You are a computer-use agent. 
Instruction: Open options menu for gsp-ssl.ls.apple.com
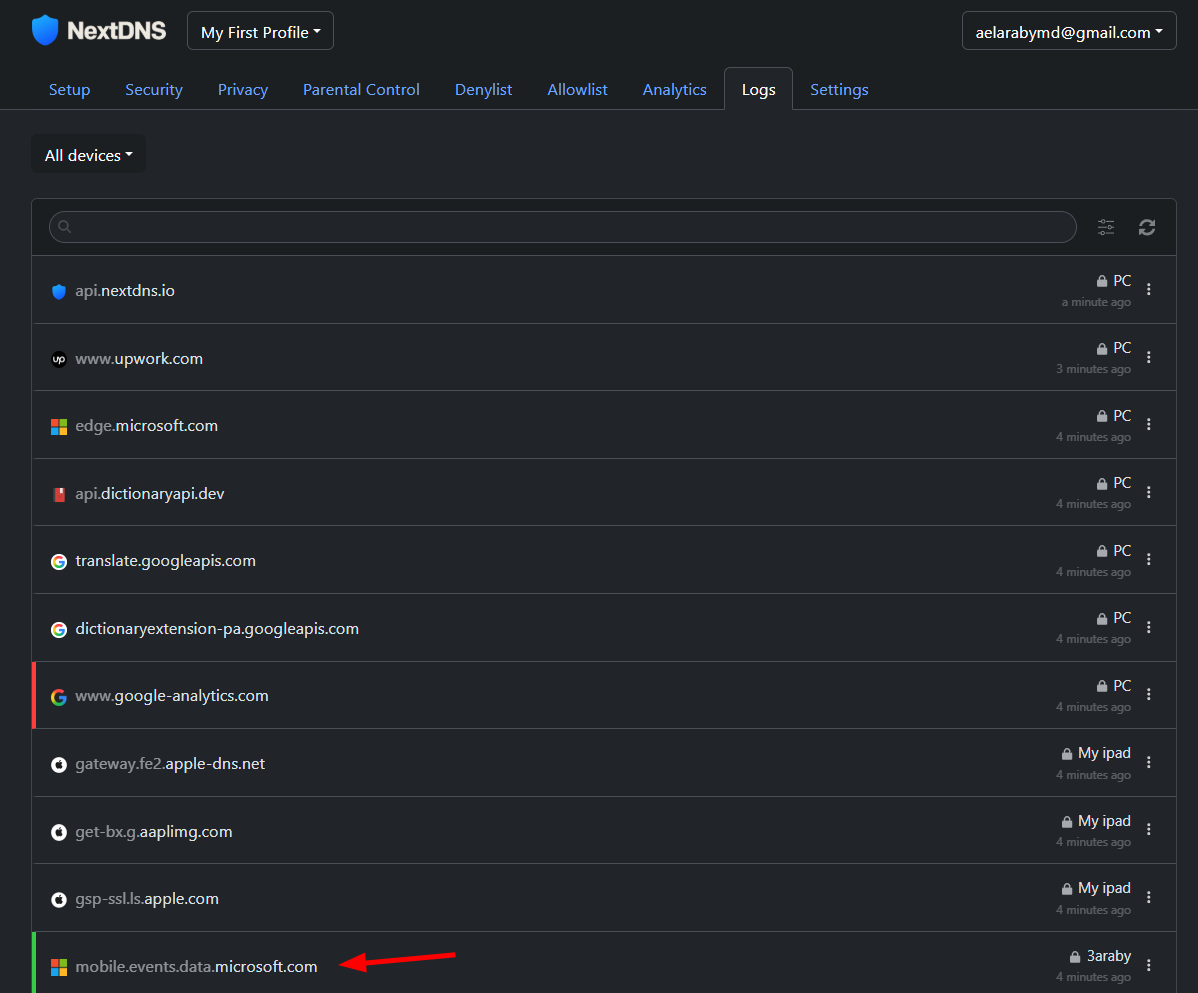1148,897
